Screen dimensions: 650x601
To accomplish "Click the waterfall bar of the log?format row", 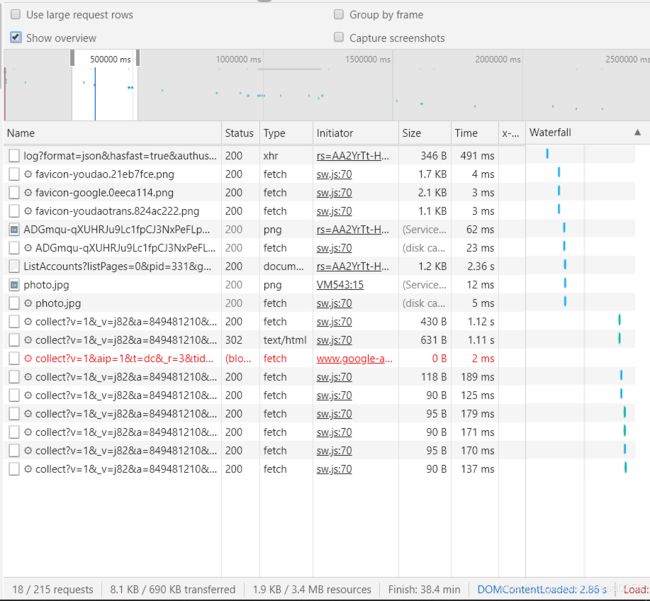I will [547, 154].
